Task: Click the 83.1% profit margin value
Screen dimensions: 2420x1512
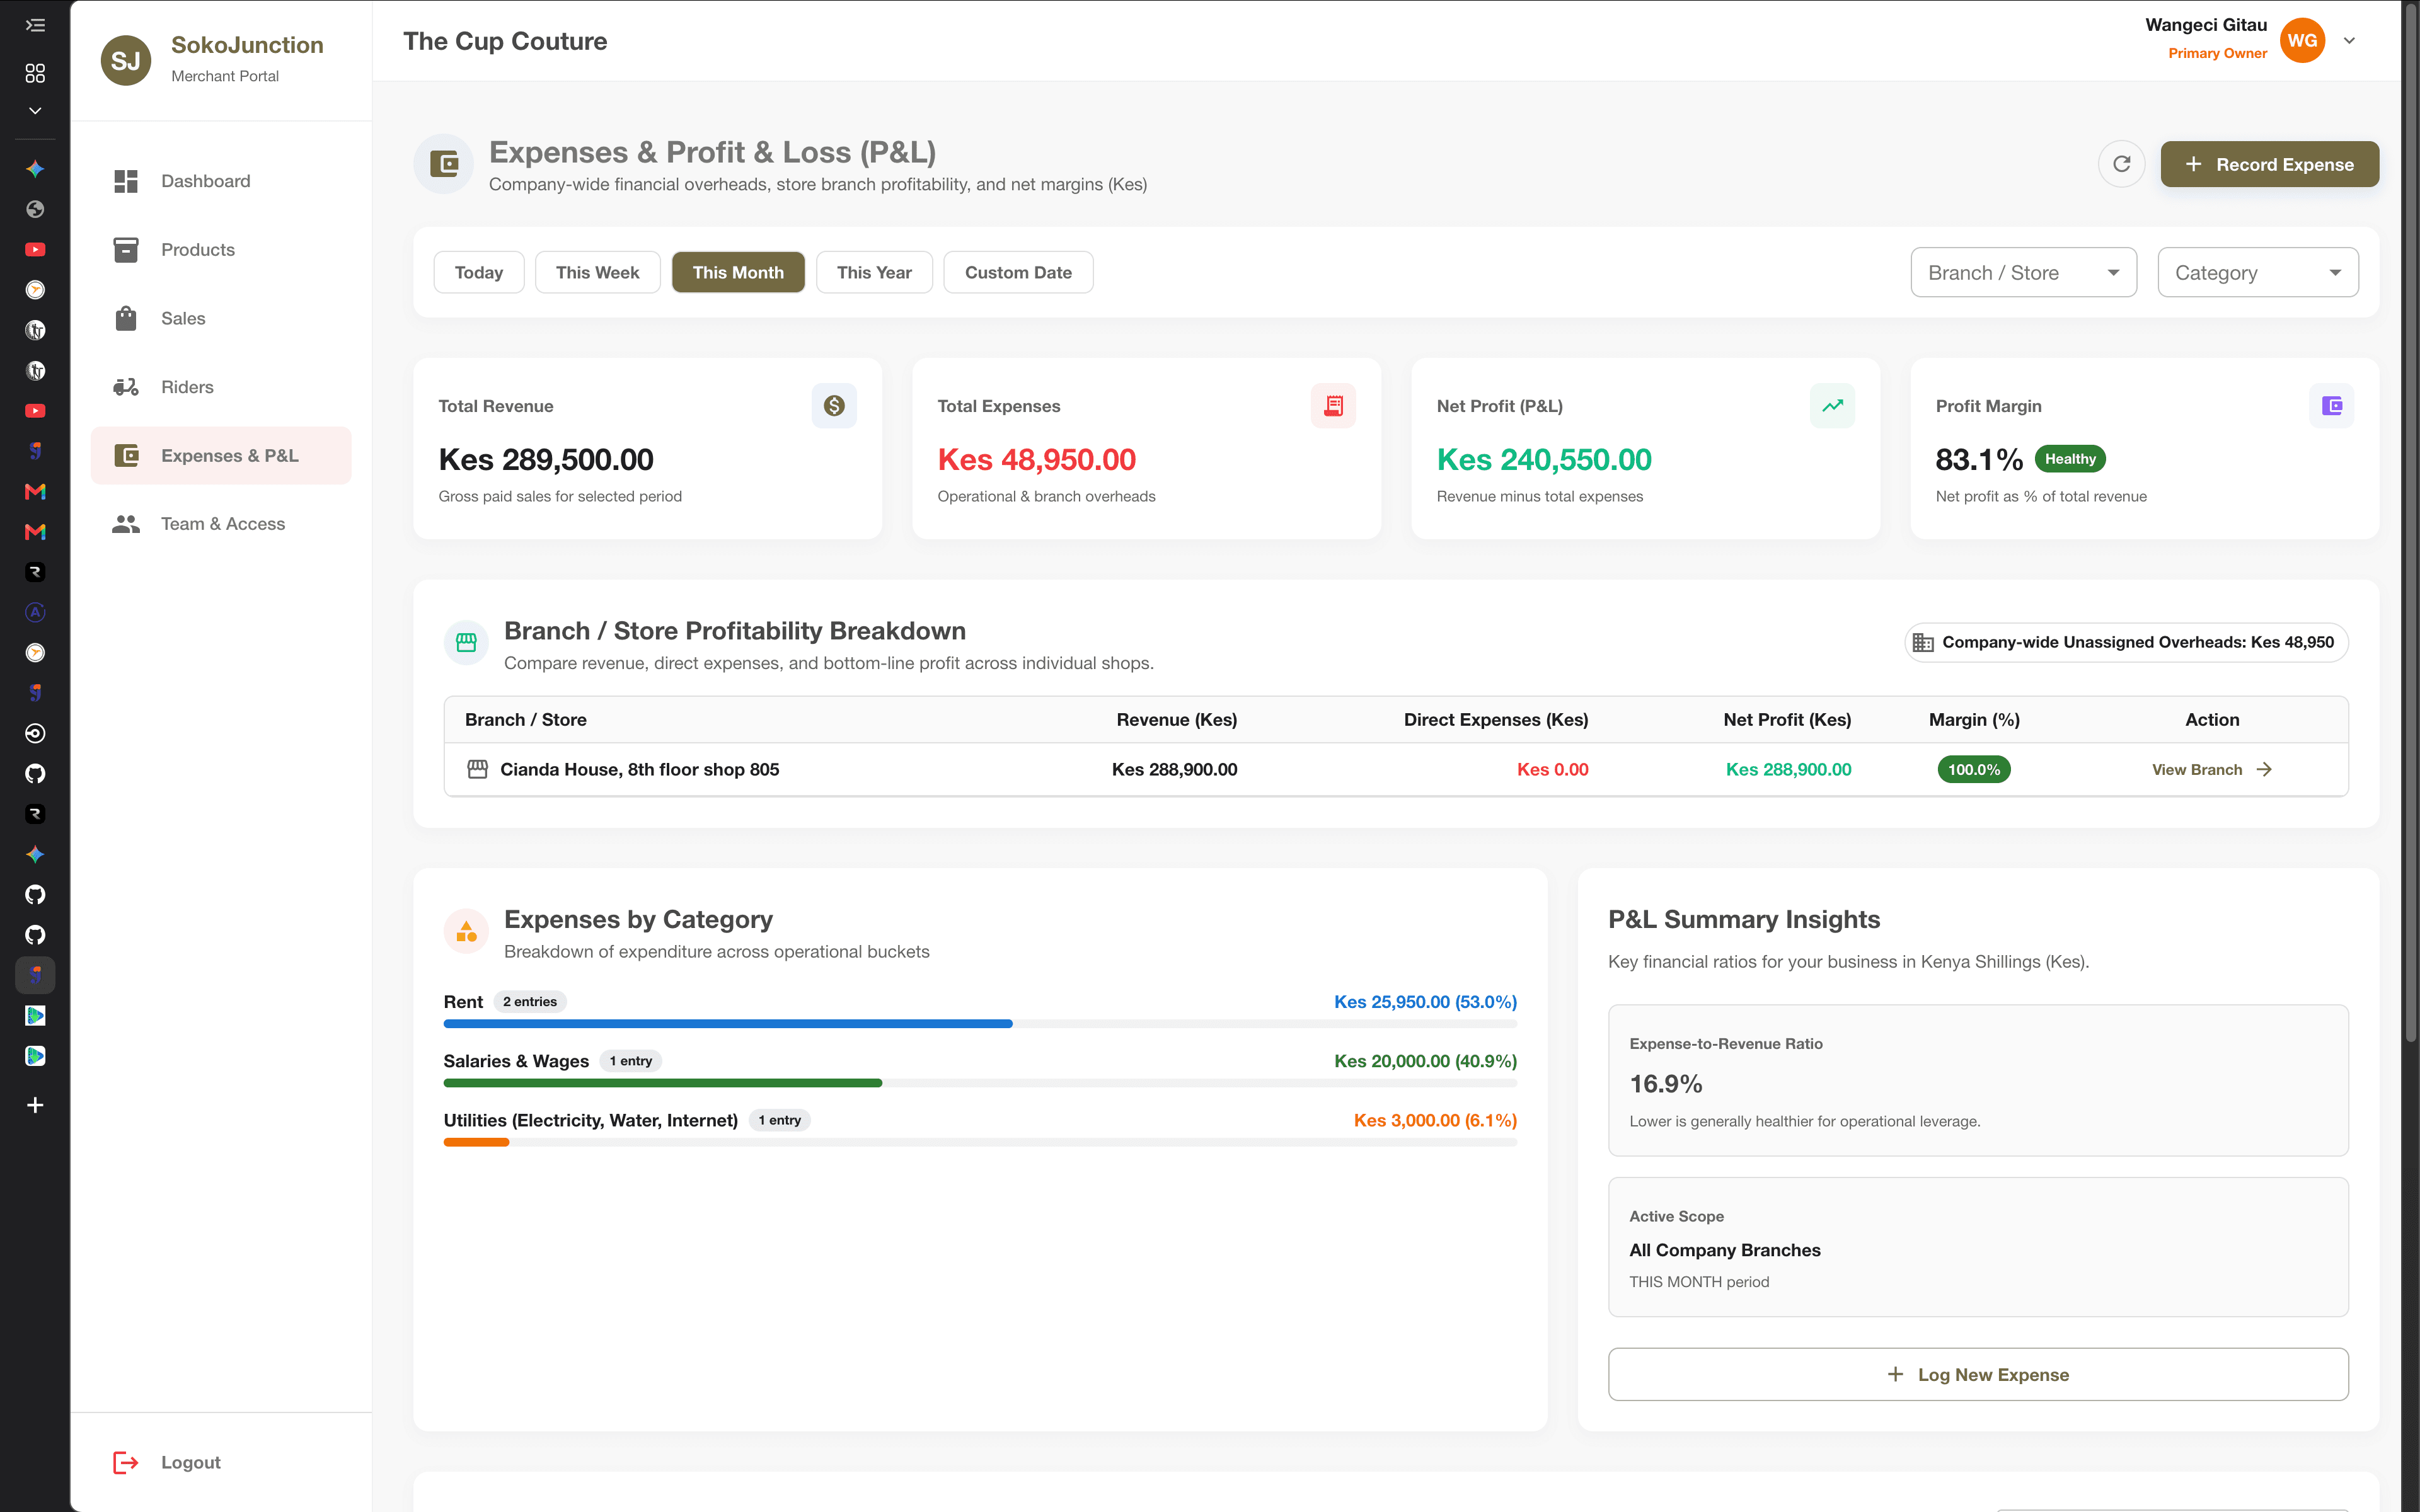Action: coord(1979,459)
